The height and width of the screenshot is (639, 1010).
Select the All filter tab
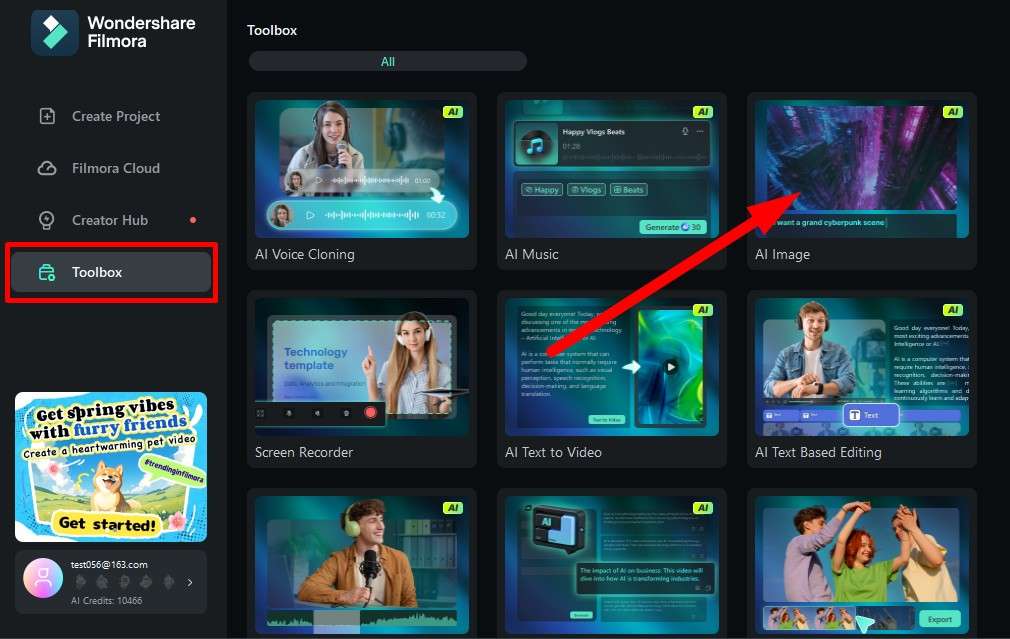tap(388, 62)
